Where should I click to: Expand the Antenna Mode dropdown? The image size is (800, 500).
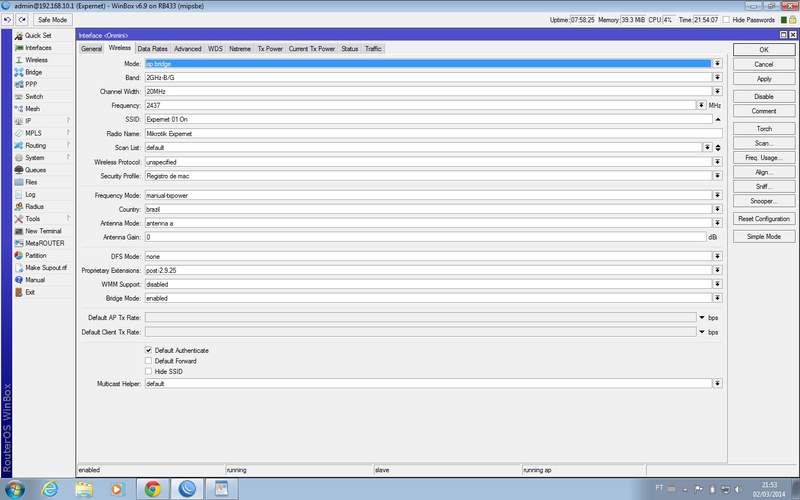(x=717, y=223)
